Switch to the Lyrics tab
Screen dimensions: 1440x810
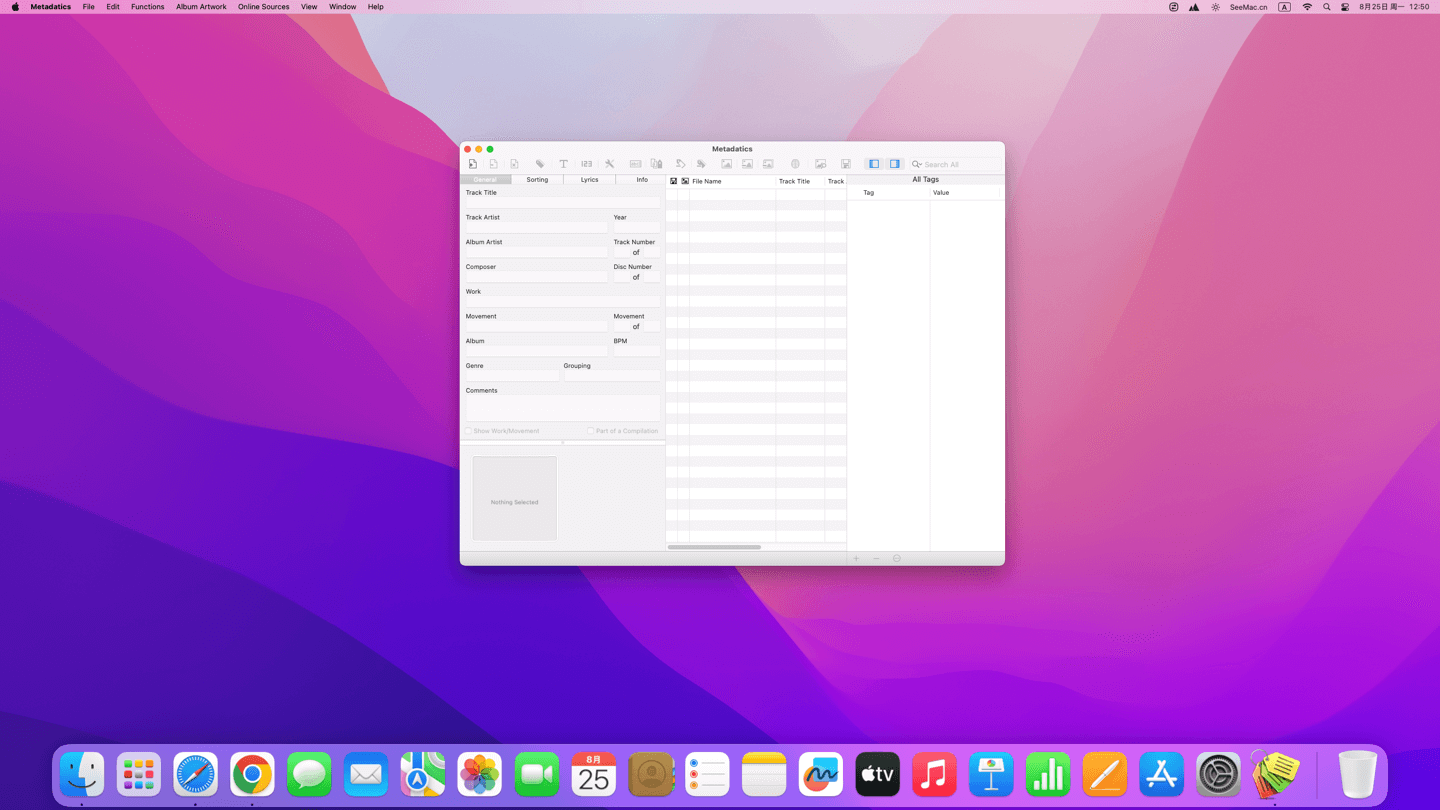click(589, 180)
